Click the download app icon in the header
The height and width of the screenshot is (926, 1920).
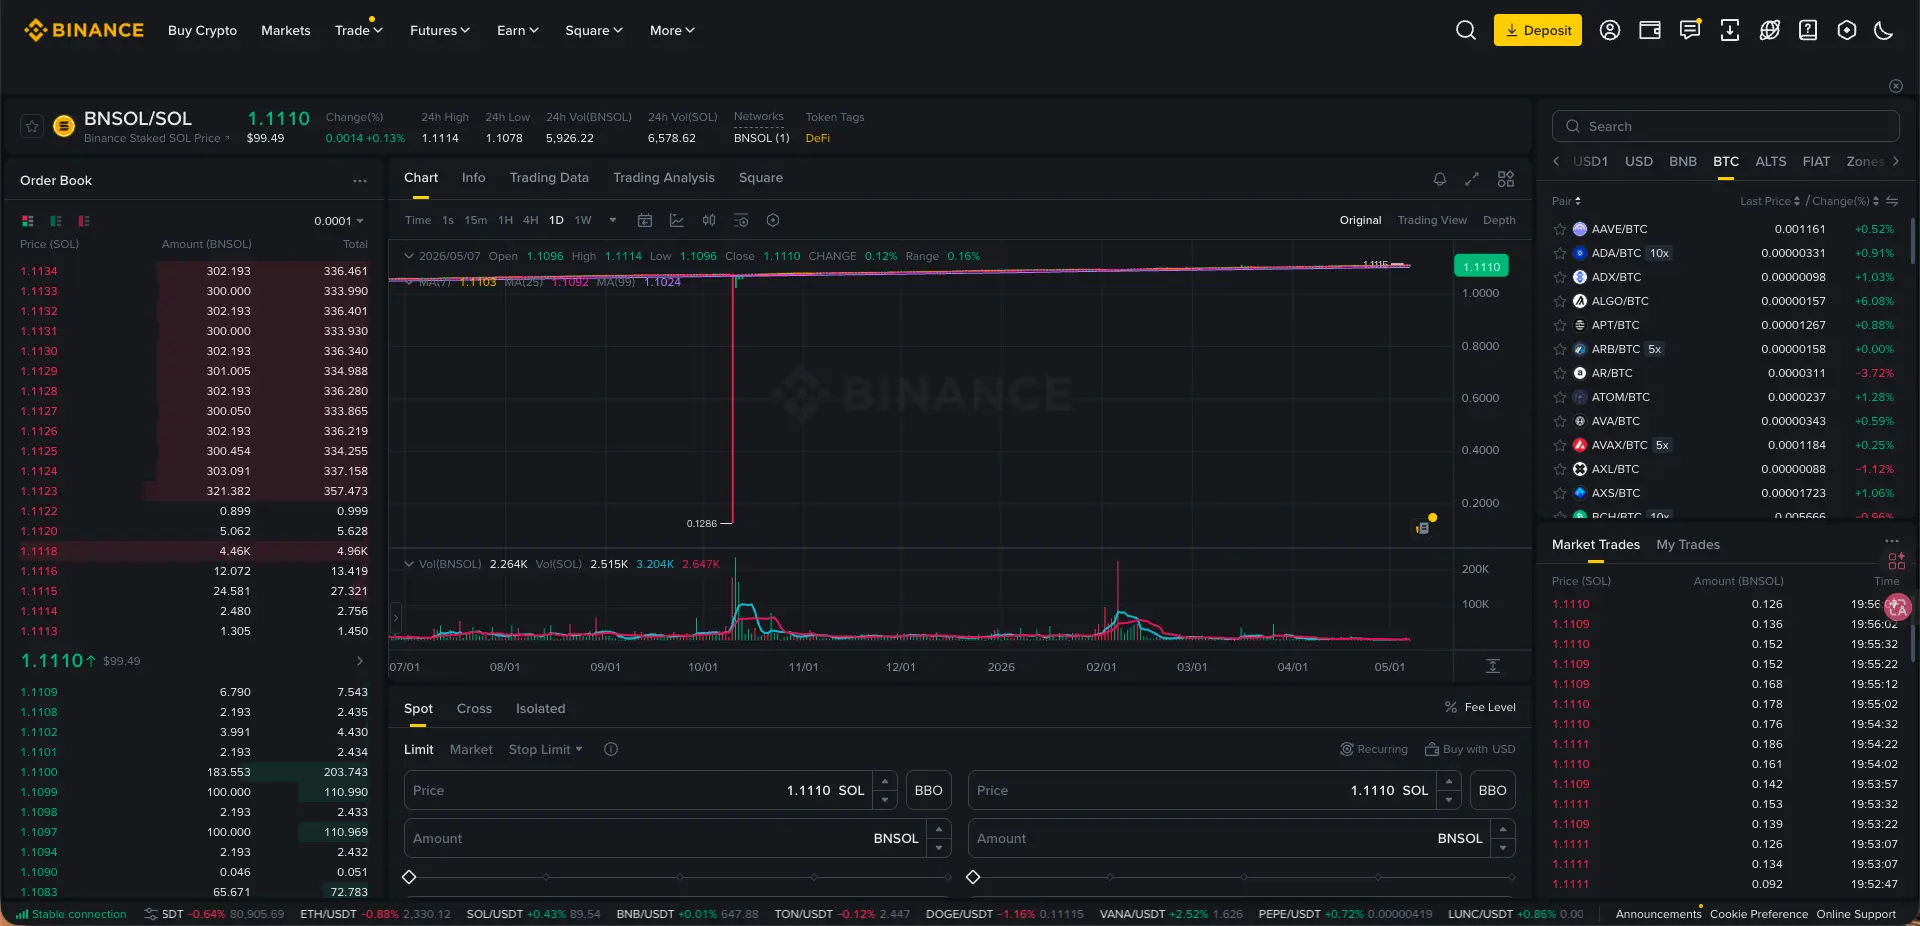1730,30
